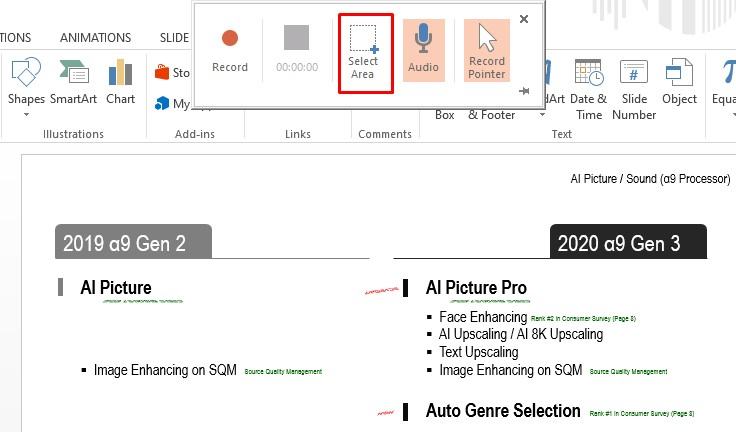Open the My Apps add-ins

(x=172, y=103)
